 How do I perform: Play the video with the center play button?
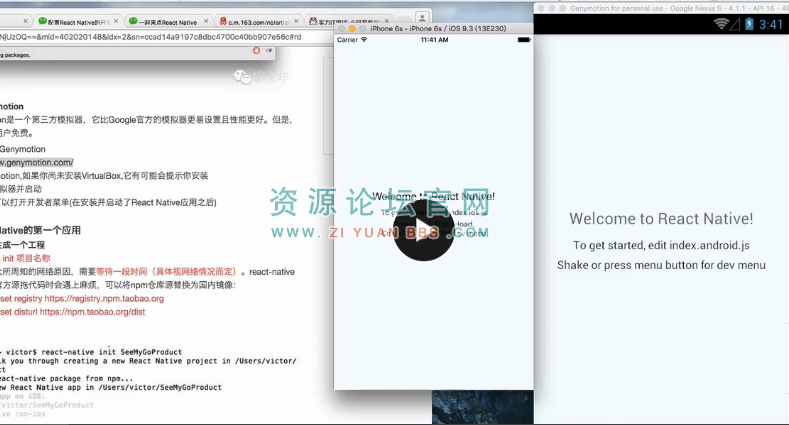click(x=423, y=230)
